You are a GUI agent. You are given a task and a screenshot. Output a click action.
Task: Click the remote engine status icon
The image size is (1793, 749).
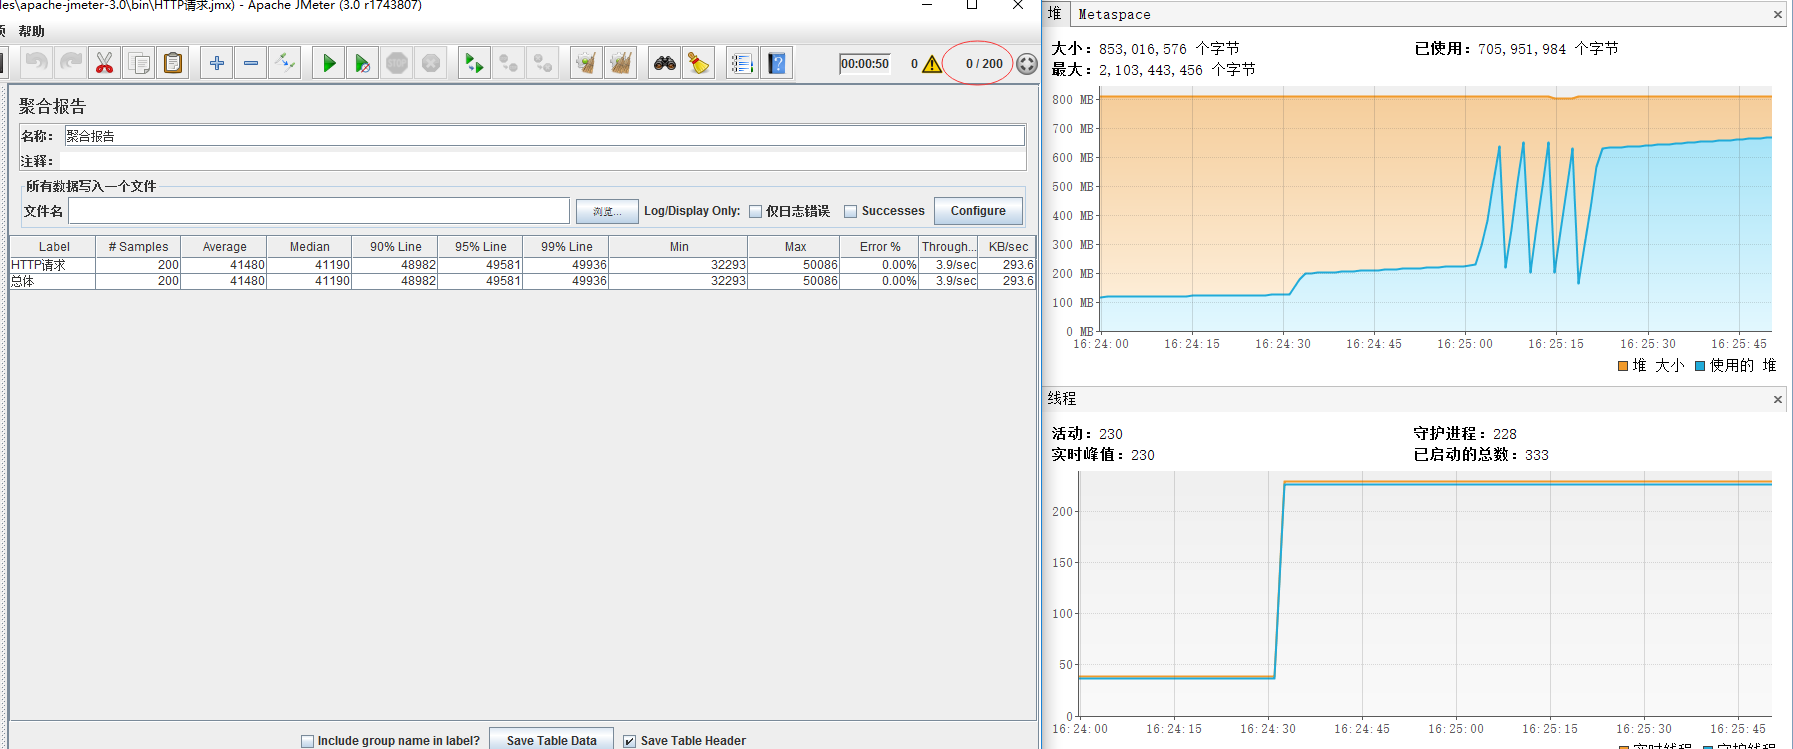pyautogui.click(x=1027, y=64)
